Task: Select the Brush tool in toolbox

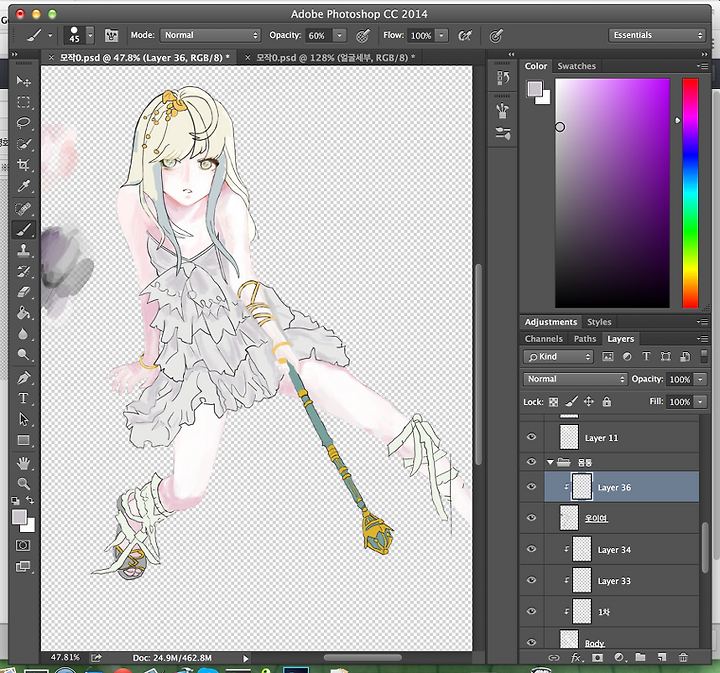Action: tap(23, 229)
